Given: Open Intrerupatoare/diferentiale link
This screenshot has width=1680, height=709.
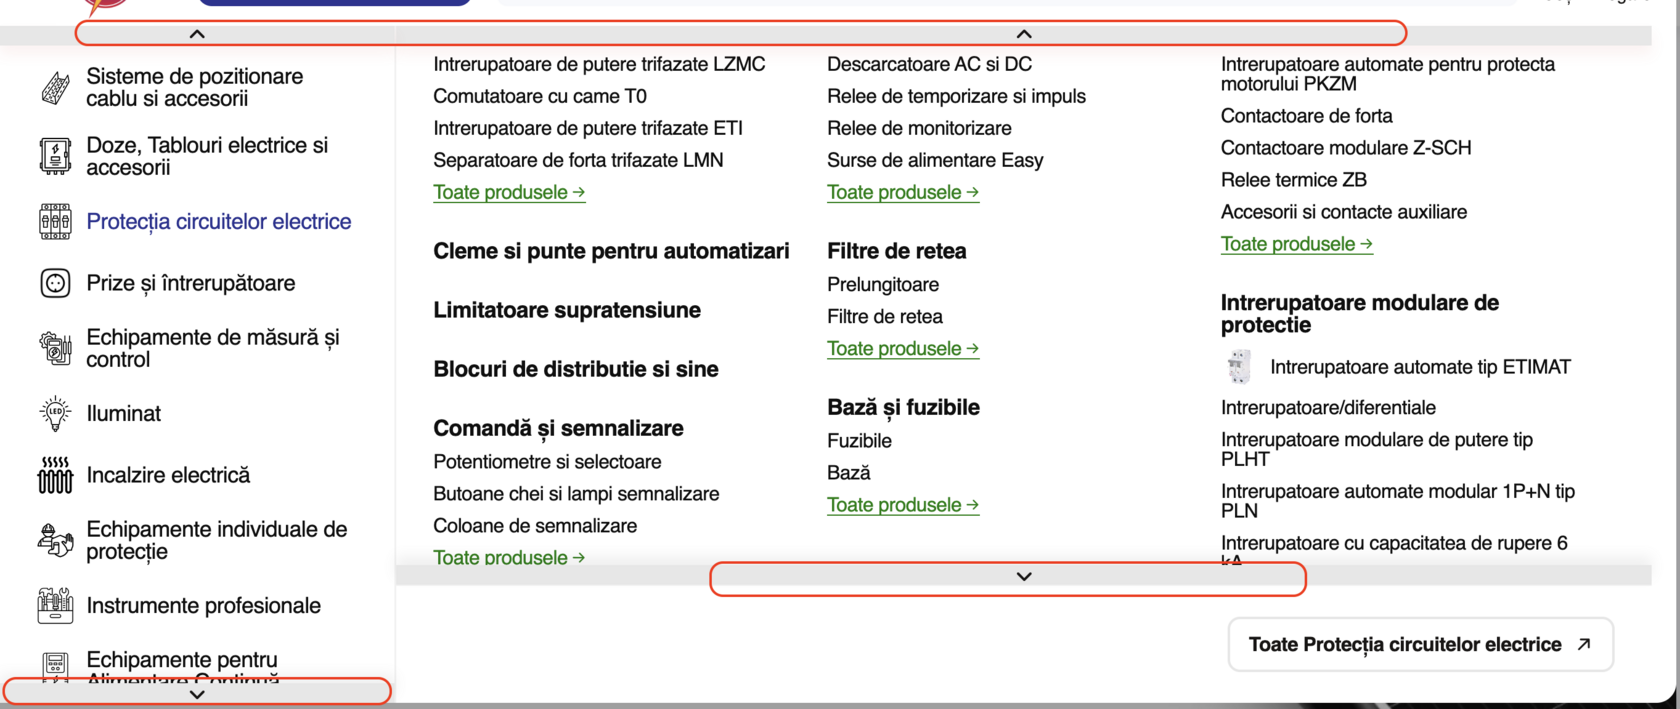Looking at the screenshot, I should [x=1328, y=408].
